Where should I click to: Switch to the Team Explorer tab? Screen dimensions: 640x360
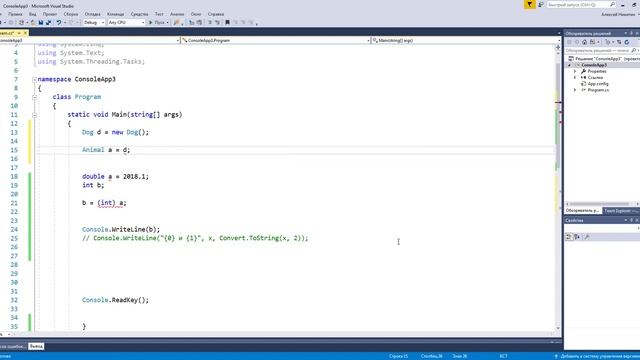click(620, 211)
